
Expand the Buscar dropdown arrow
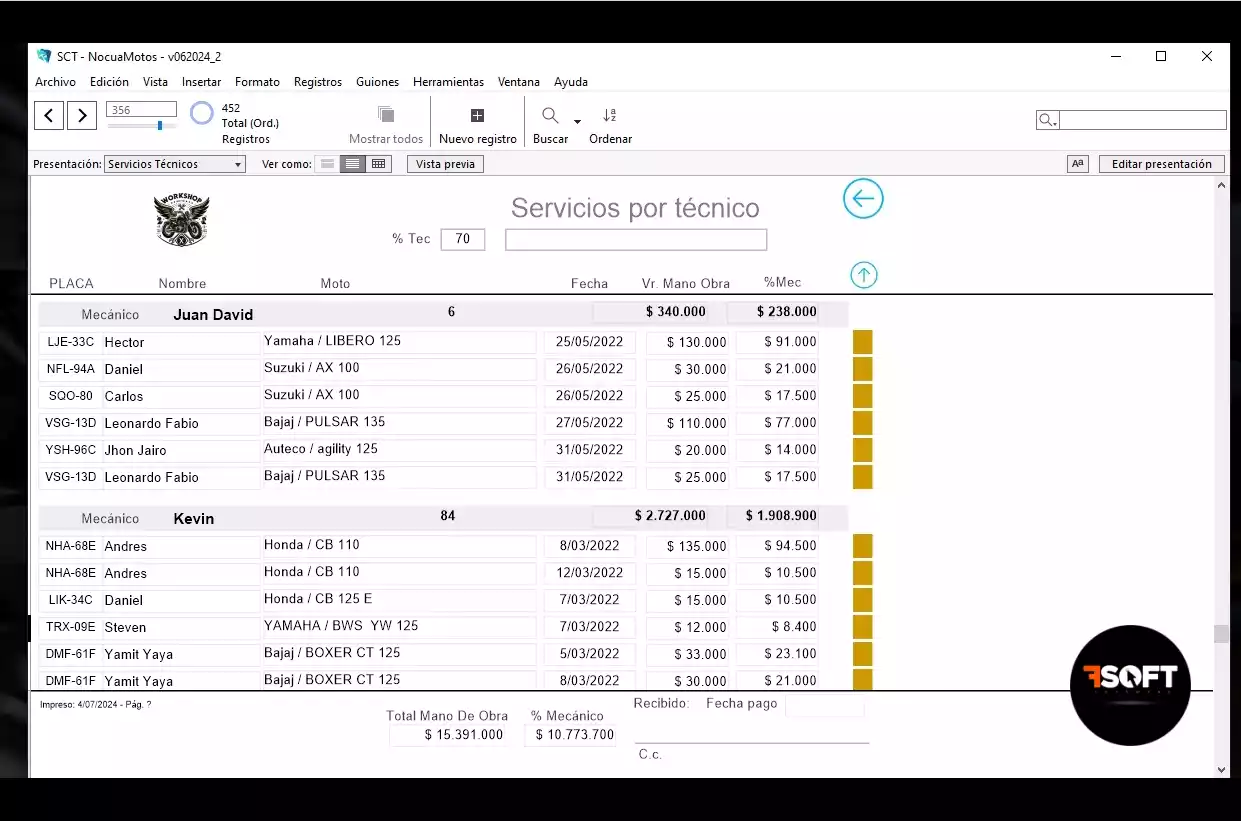[x=577, y=122]
